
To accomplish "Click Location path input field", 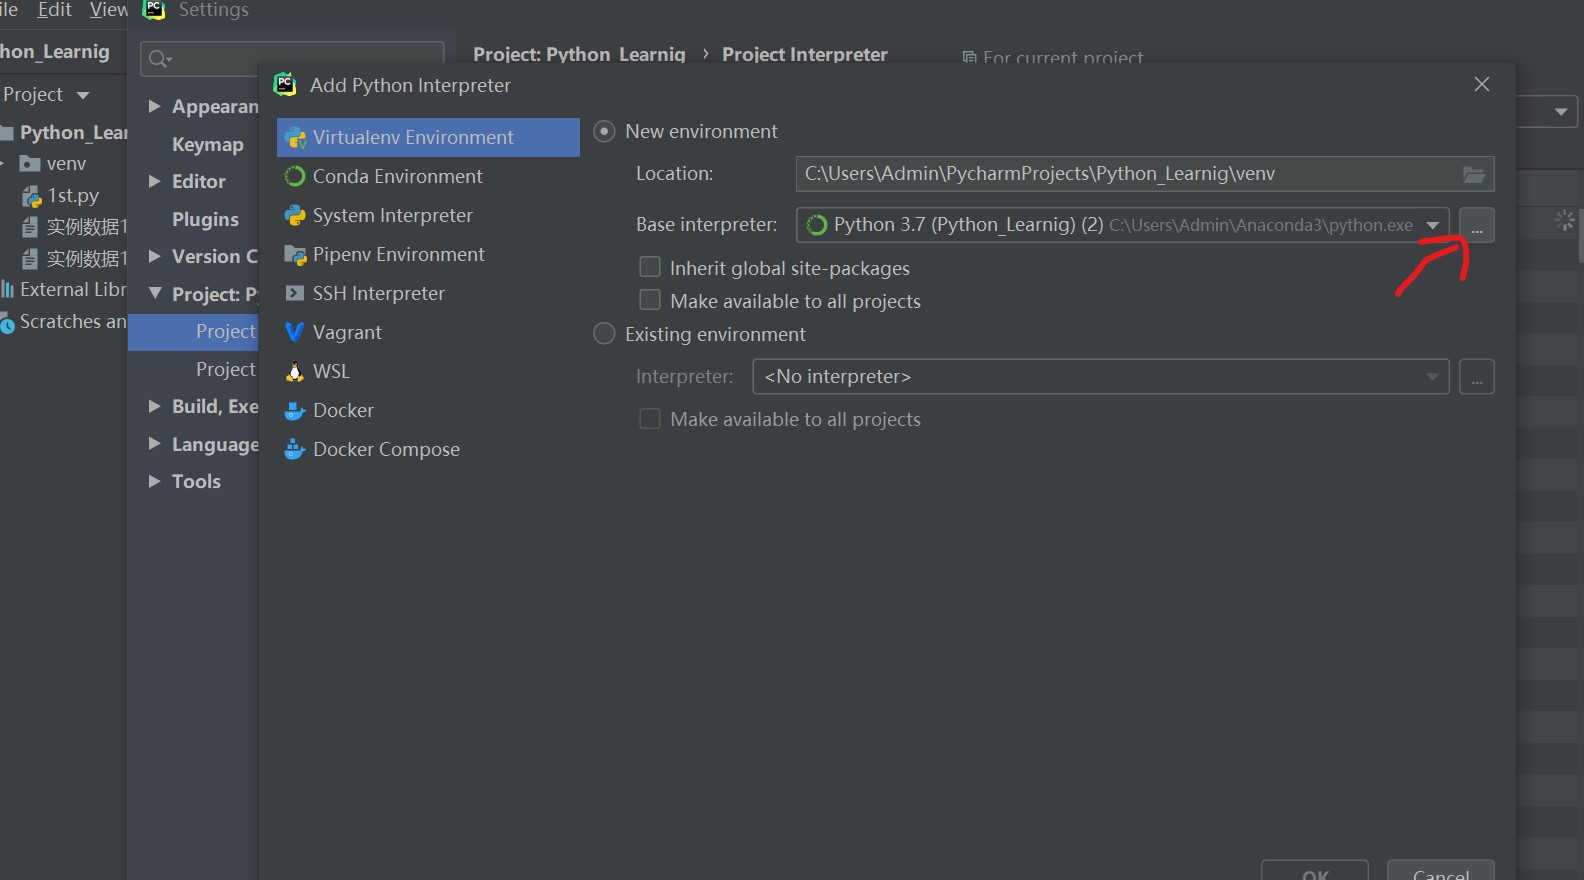I will coord(1145,174).
